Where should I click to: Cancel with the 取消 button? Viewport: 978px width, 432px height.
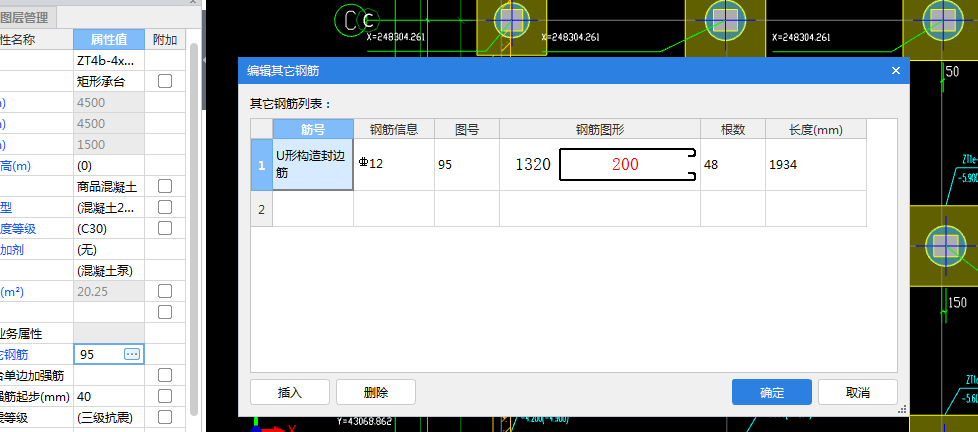(858, 392)
